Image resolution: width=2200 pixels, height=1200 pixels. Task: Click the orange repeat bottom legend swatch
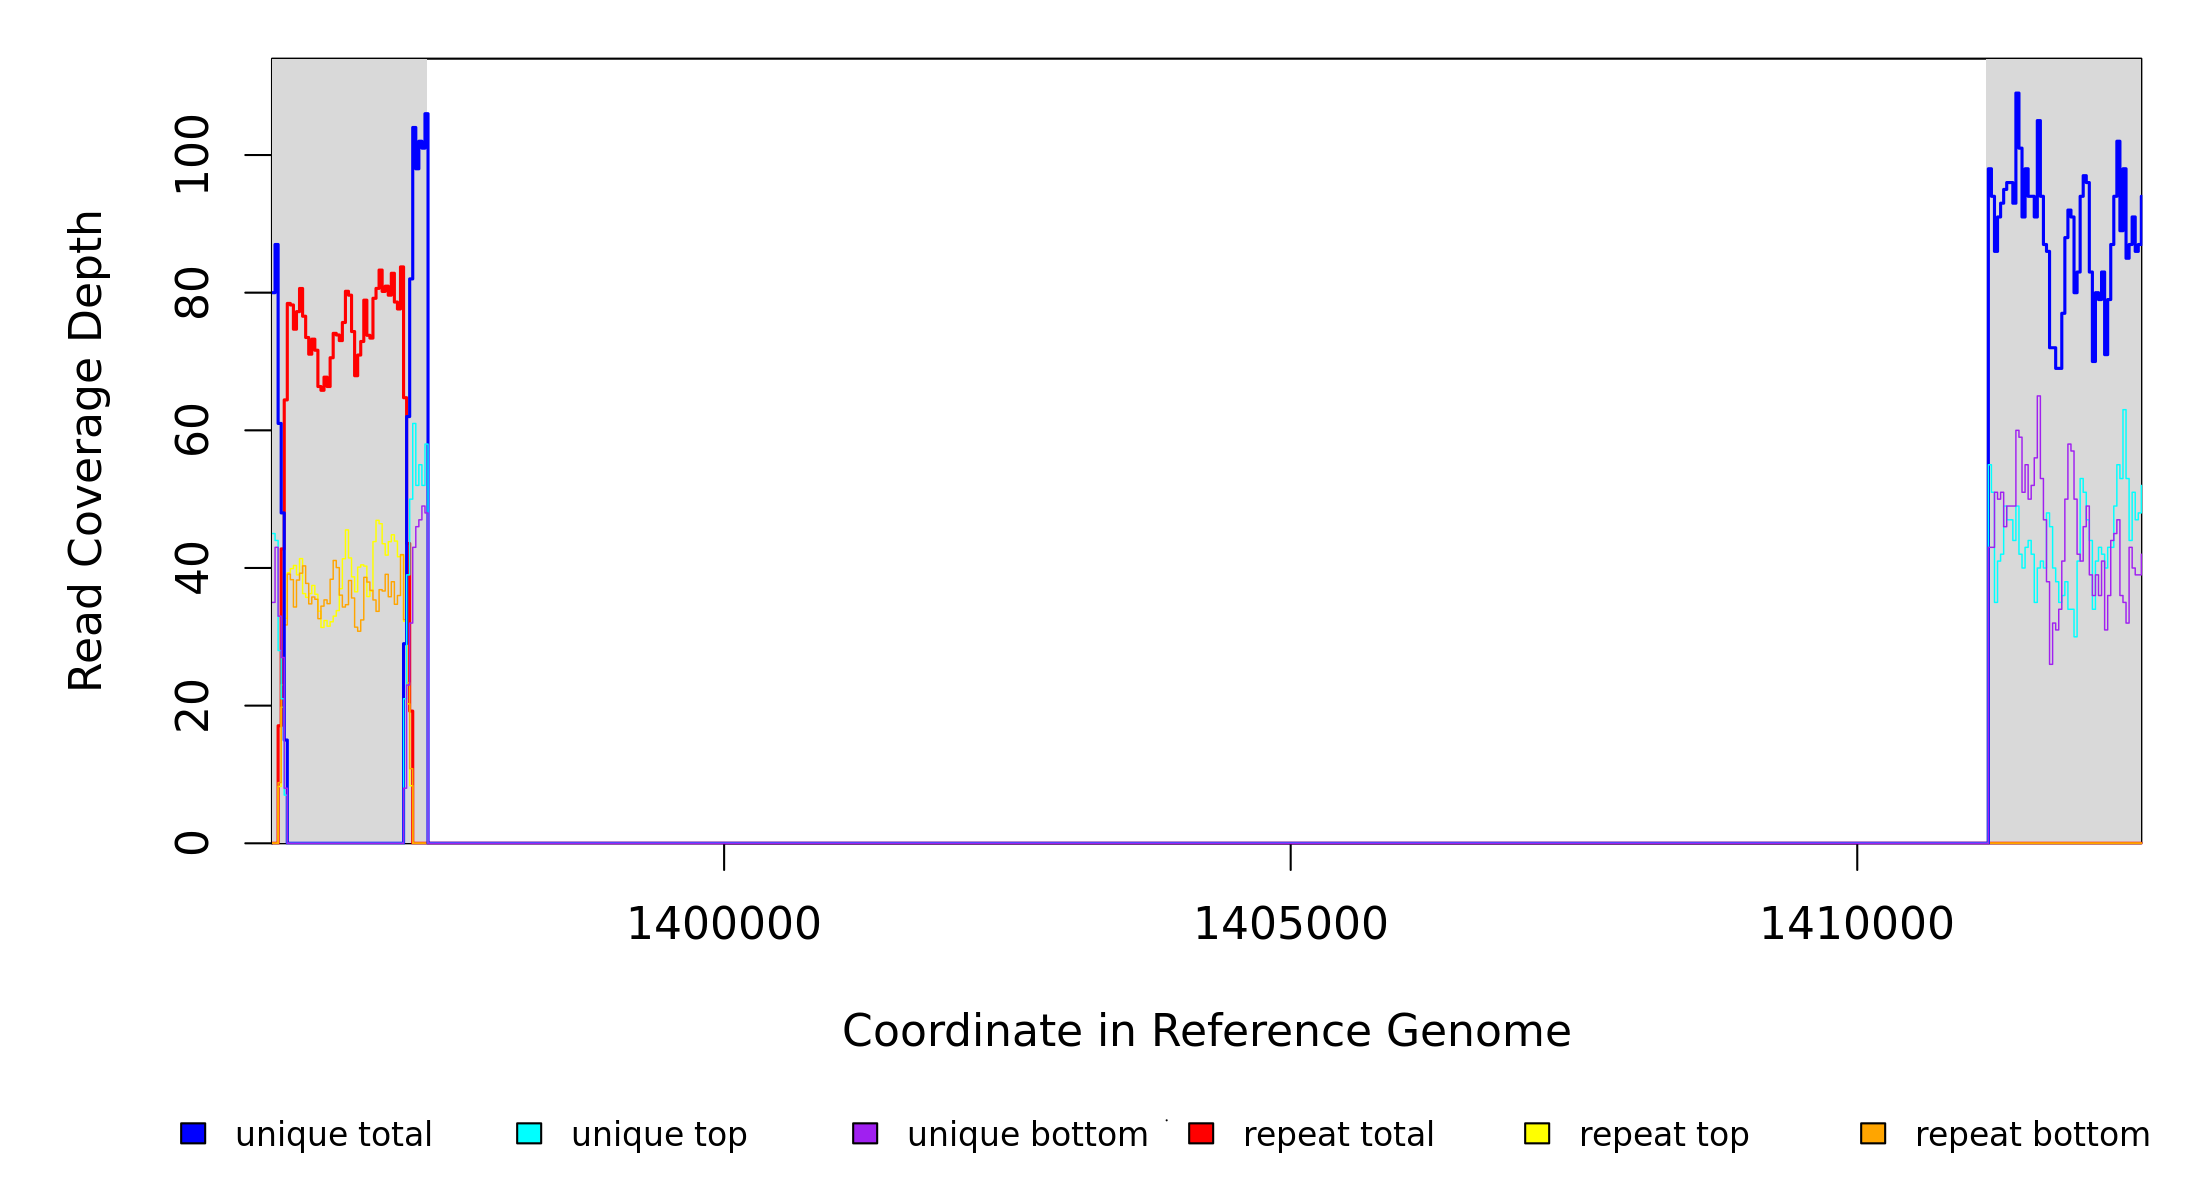(1873, 1133)
